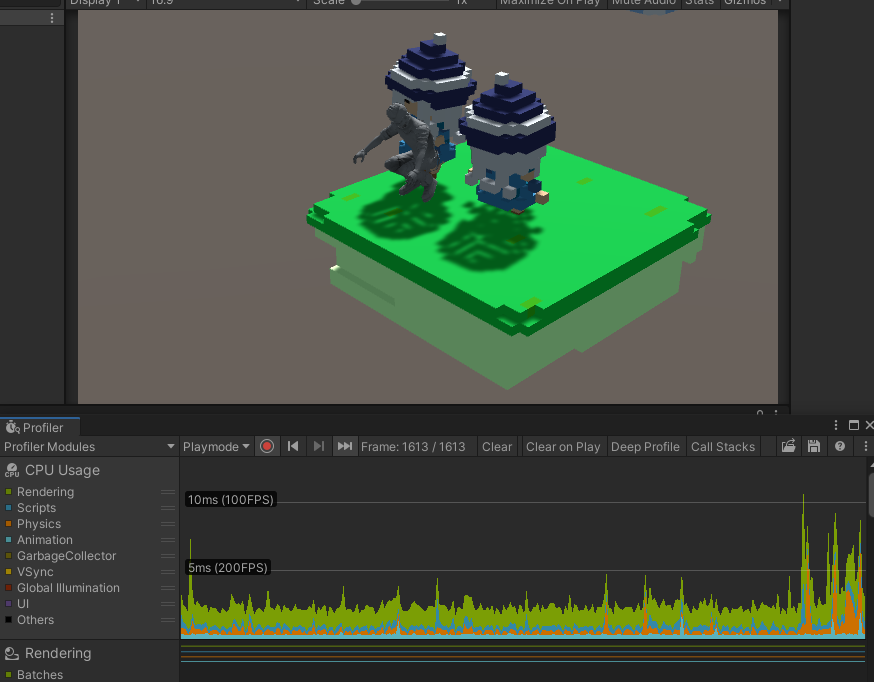Viewport: 874px width, 682px height.
Task: Click the CPU Usage module icon
Action: (12, 470)
